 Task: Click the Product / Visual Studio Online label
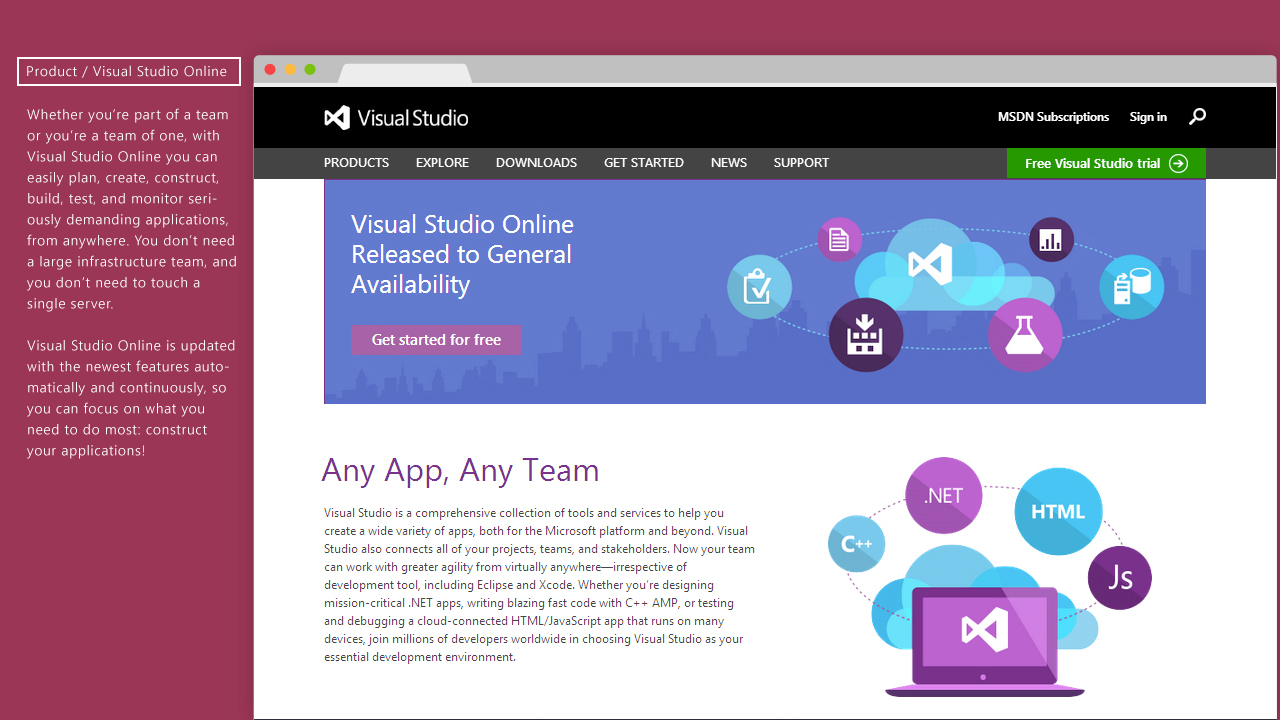129,71
